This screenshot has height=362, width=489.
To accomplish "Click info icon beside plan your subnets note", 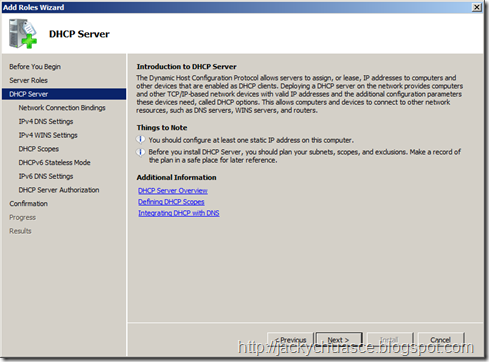I will (x=140, y=152).
